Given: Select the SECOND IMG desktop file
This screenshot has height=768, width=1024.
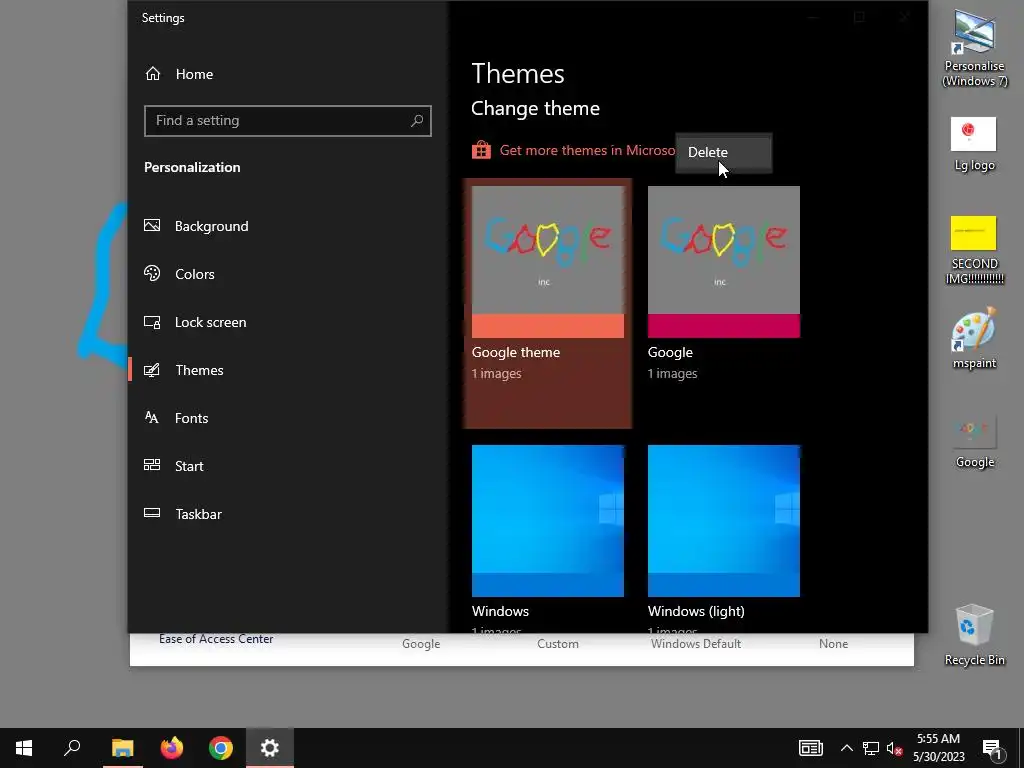Looking at the screenshot, I should tap(974, 251).
